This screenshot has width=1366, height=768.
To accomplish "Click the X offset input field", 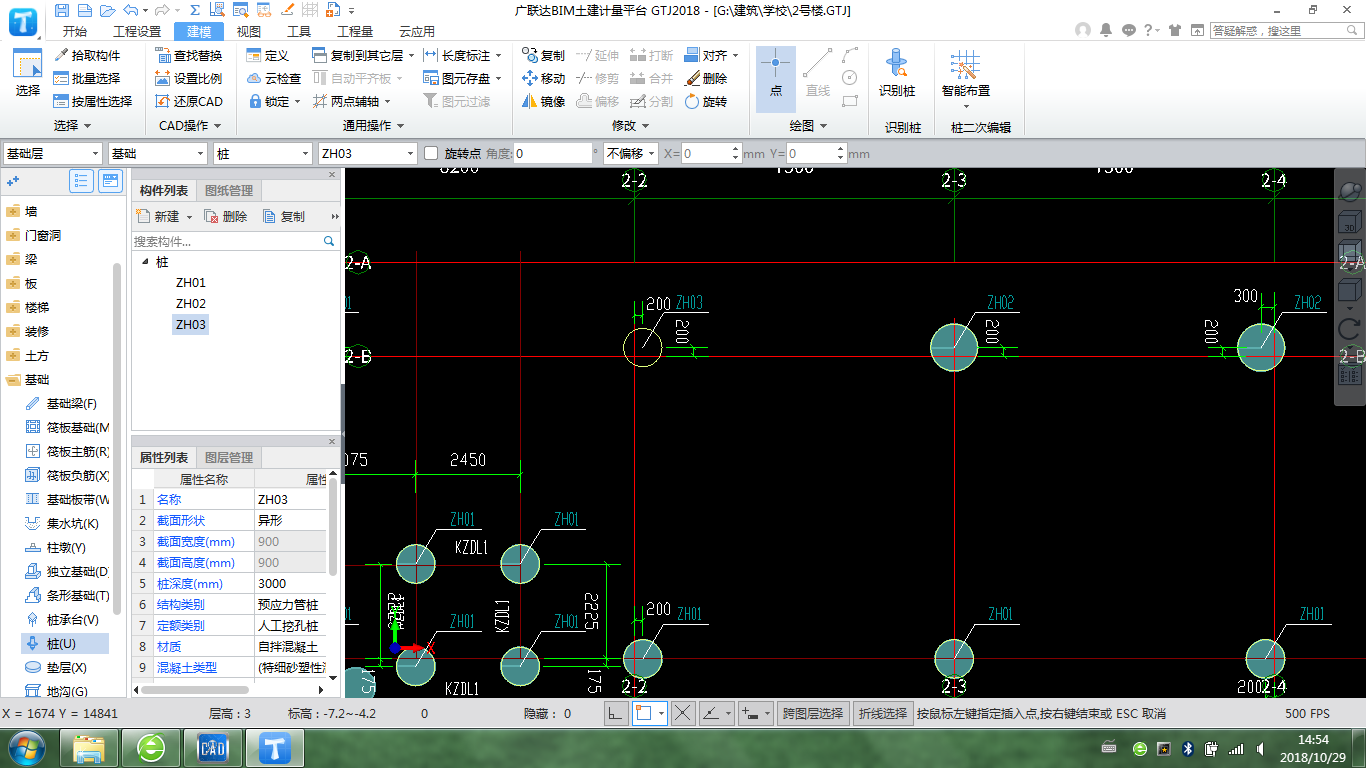I will [713, 153].
